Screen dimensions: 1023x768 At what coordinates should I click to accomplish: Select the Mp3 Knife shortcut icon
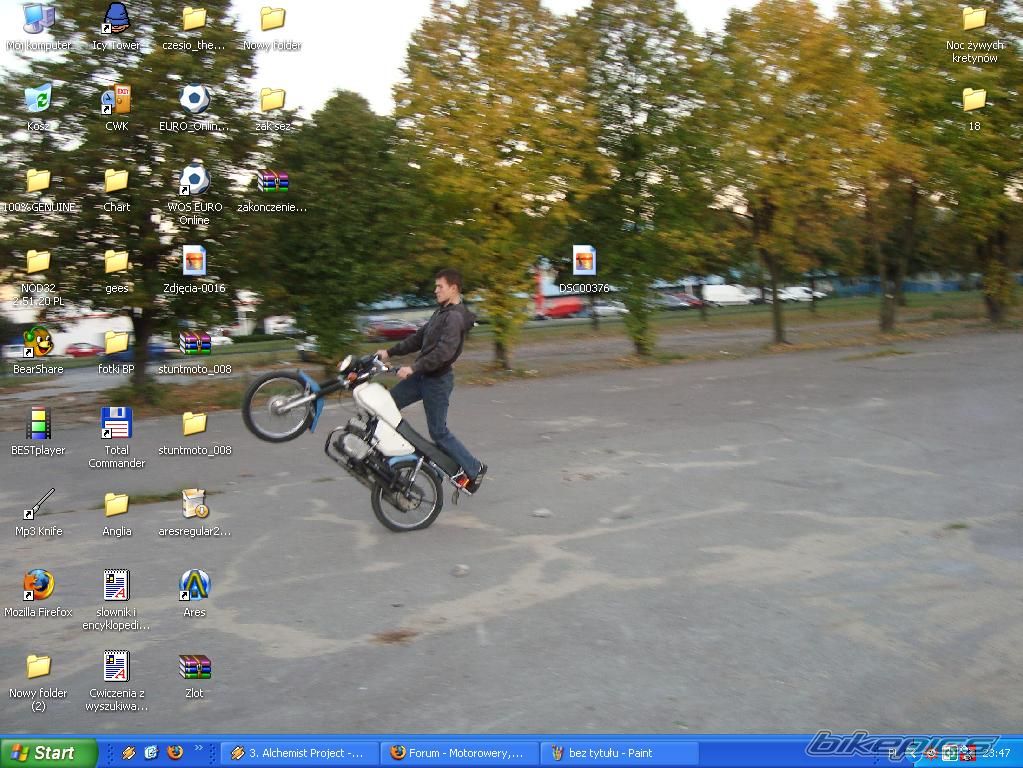[38, 504]
